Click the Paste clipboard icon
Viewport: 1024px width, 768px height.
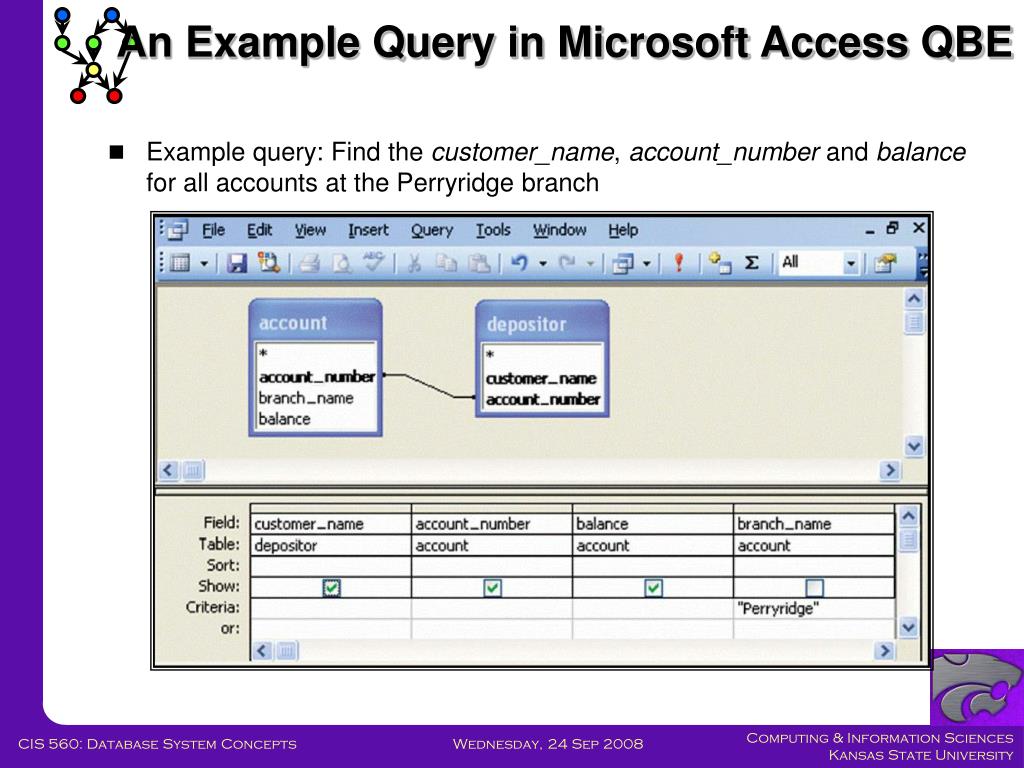point(480,263)
